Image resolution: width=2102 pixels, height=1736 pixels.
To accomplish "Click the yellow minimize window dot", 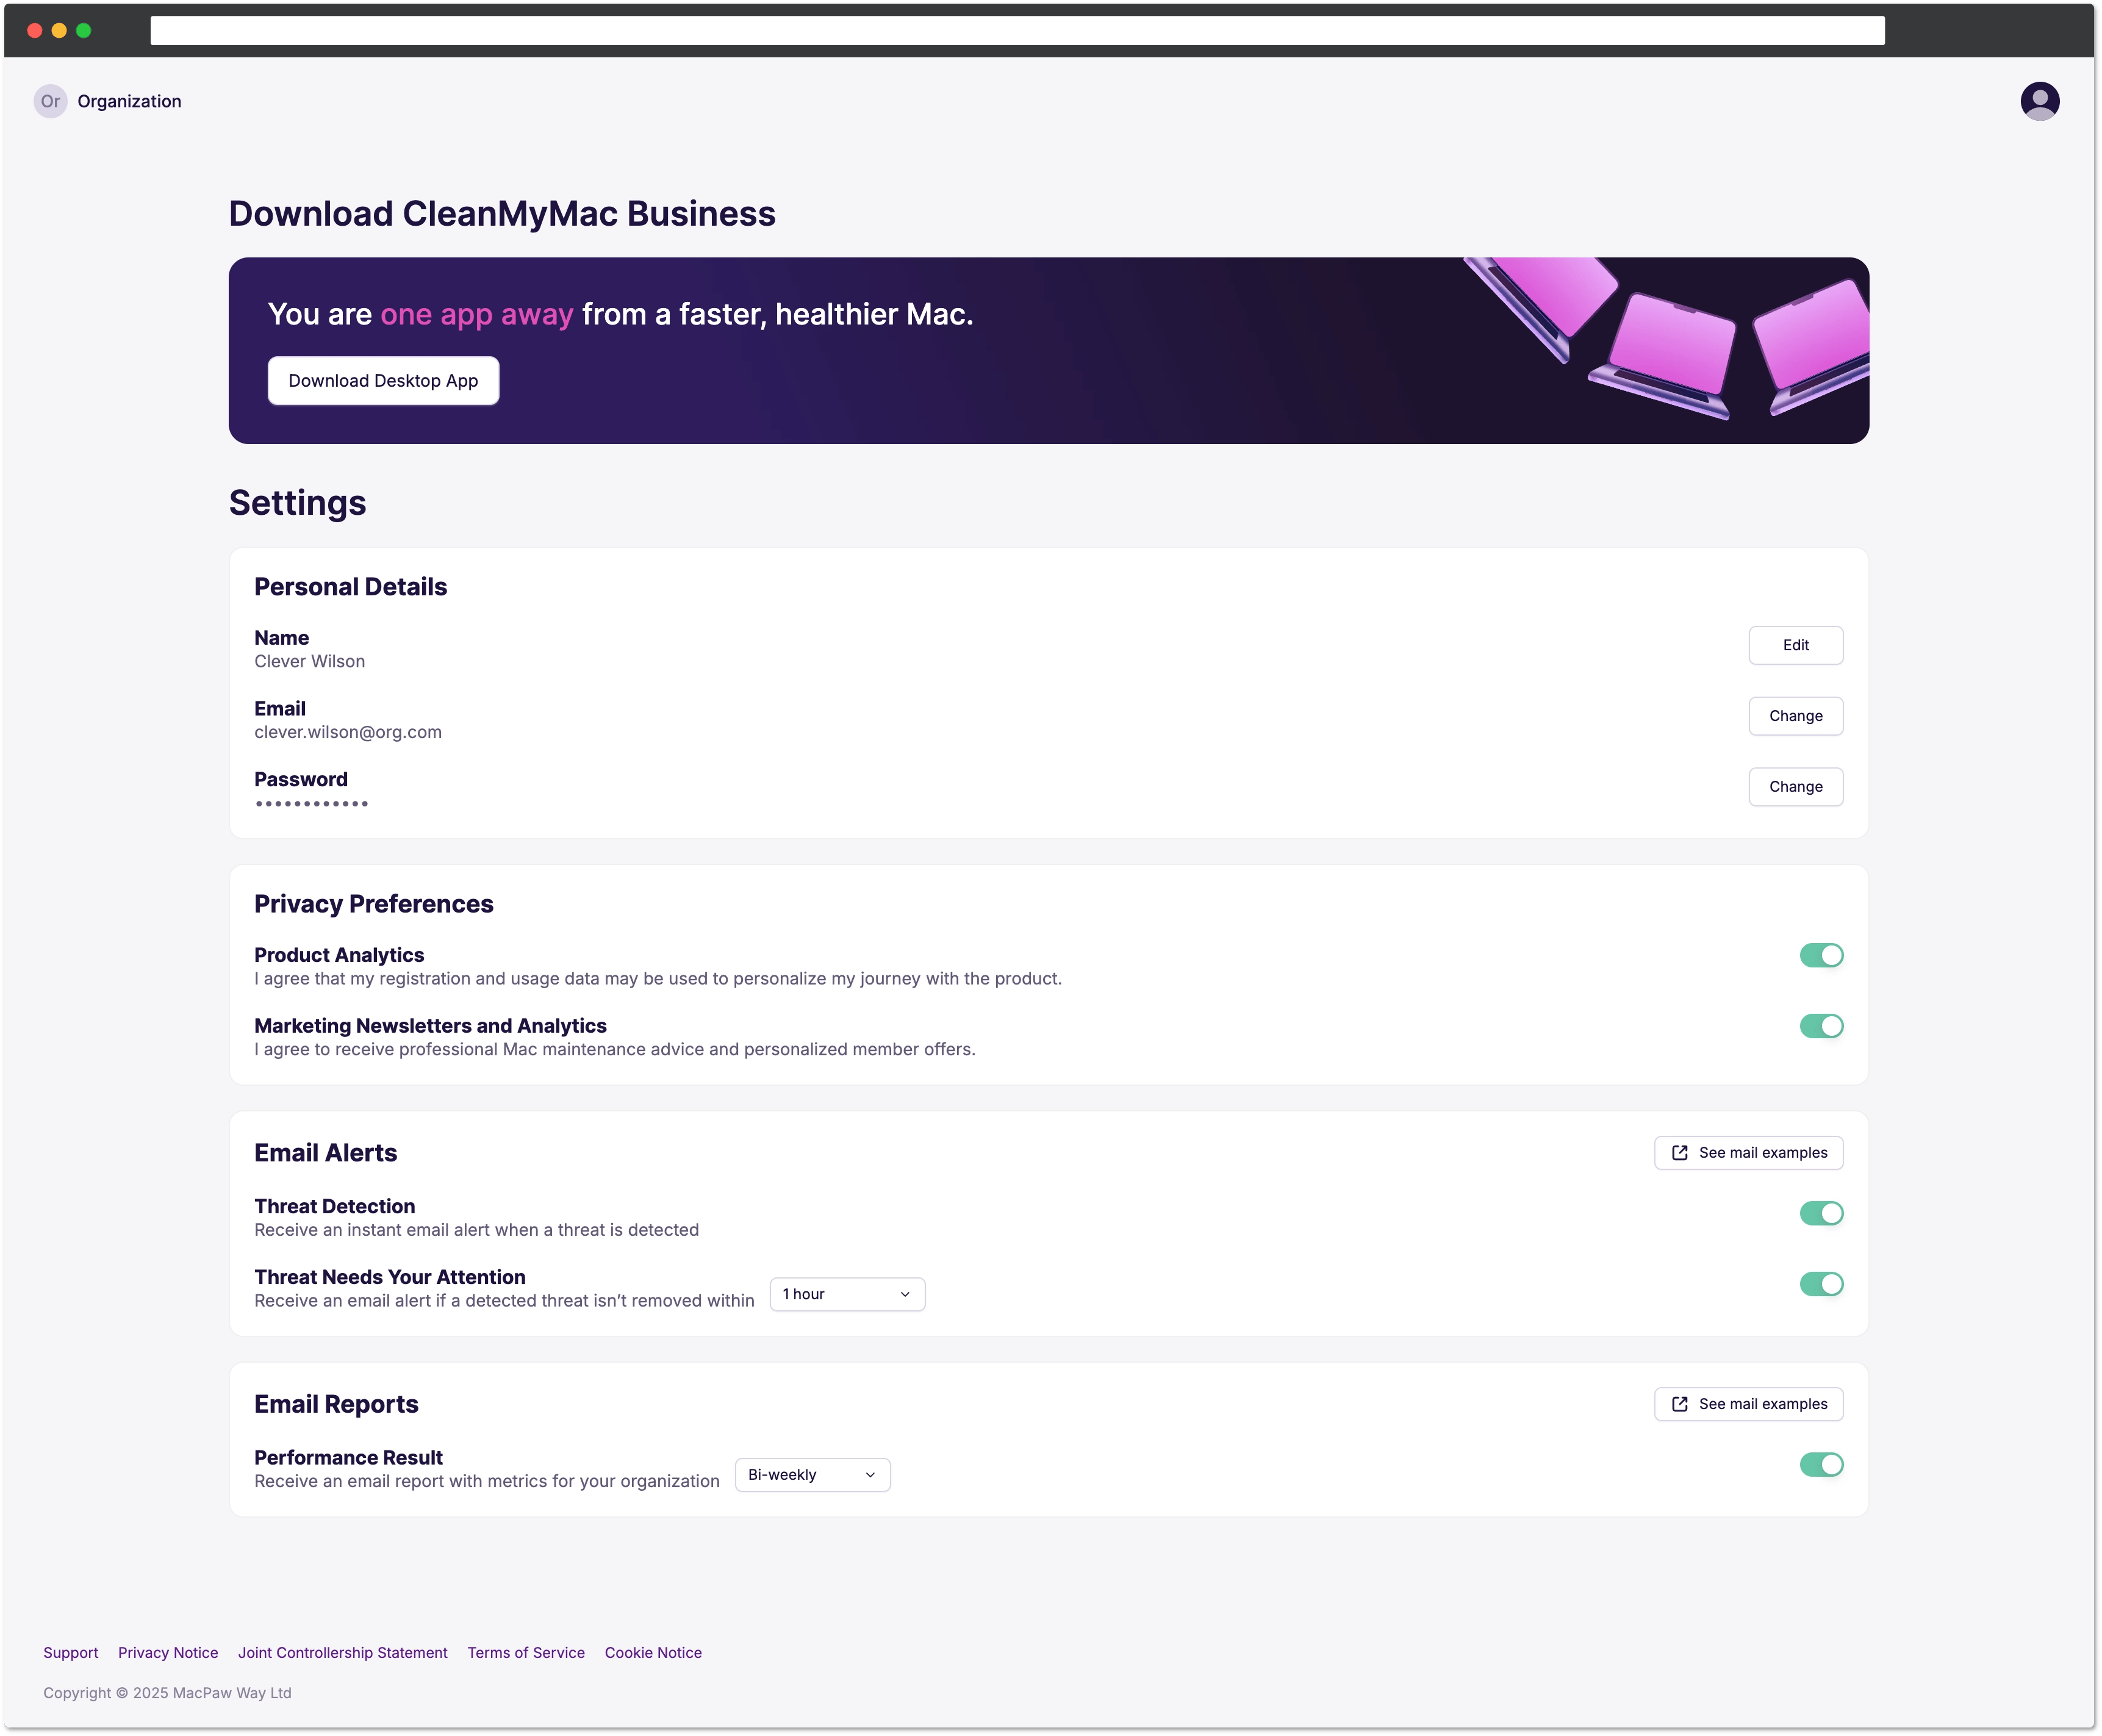I will click(59, 30).
